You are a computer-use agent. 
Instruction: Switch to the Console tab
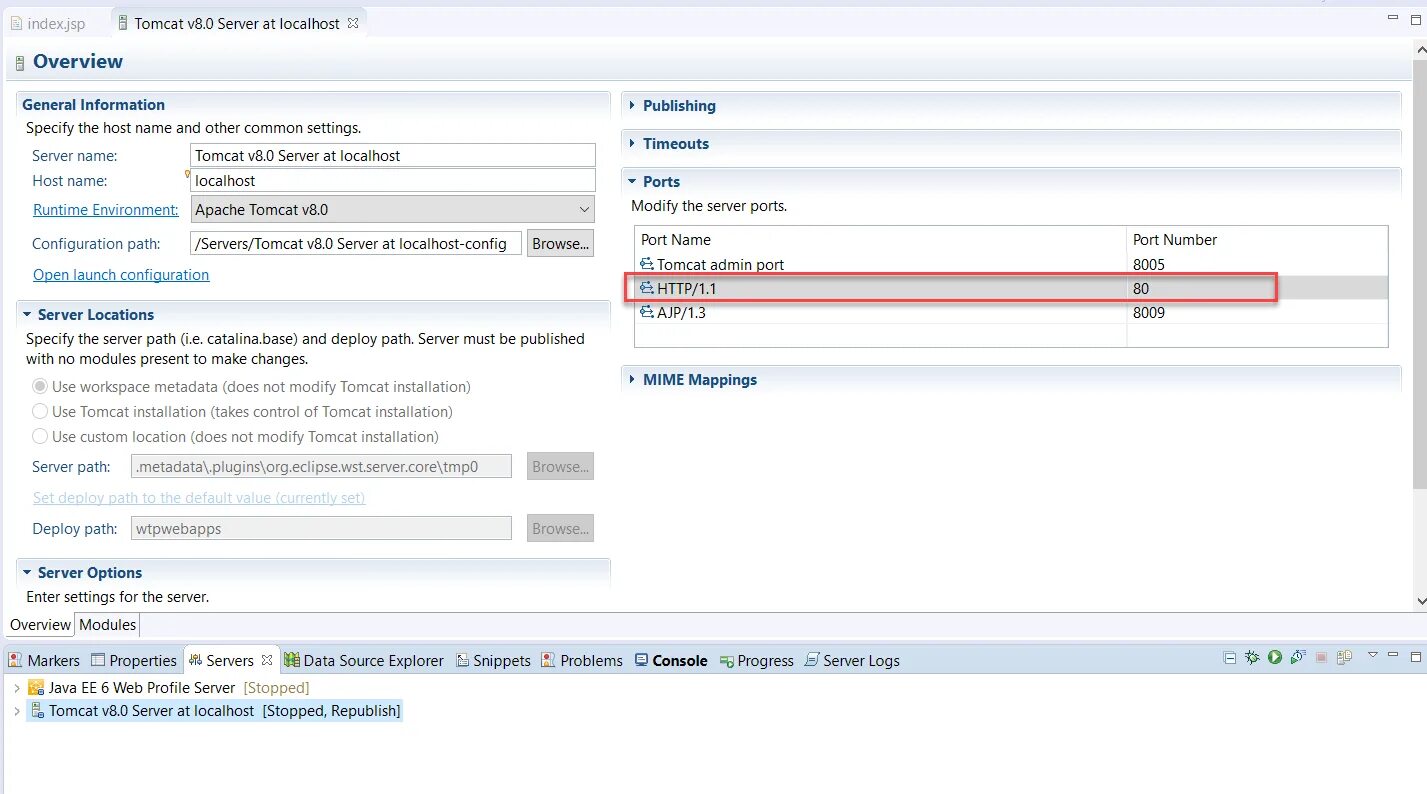pyautogui.click(x=671, y=661)
